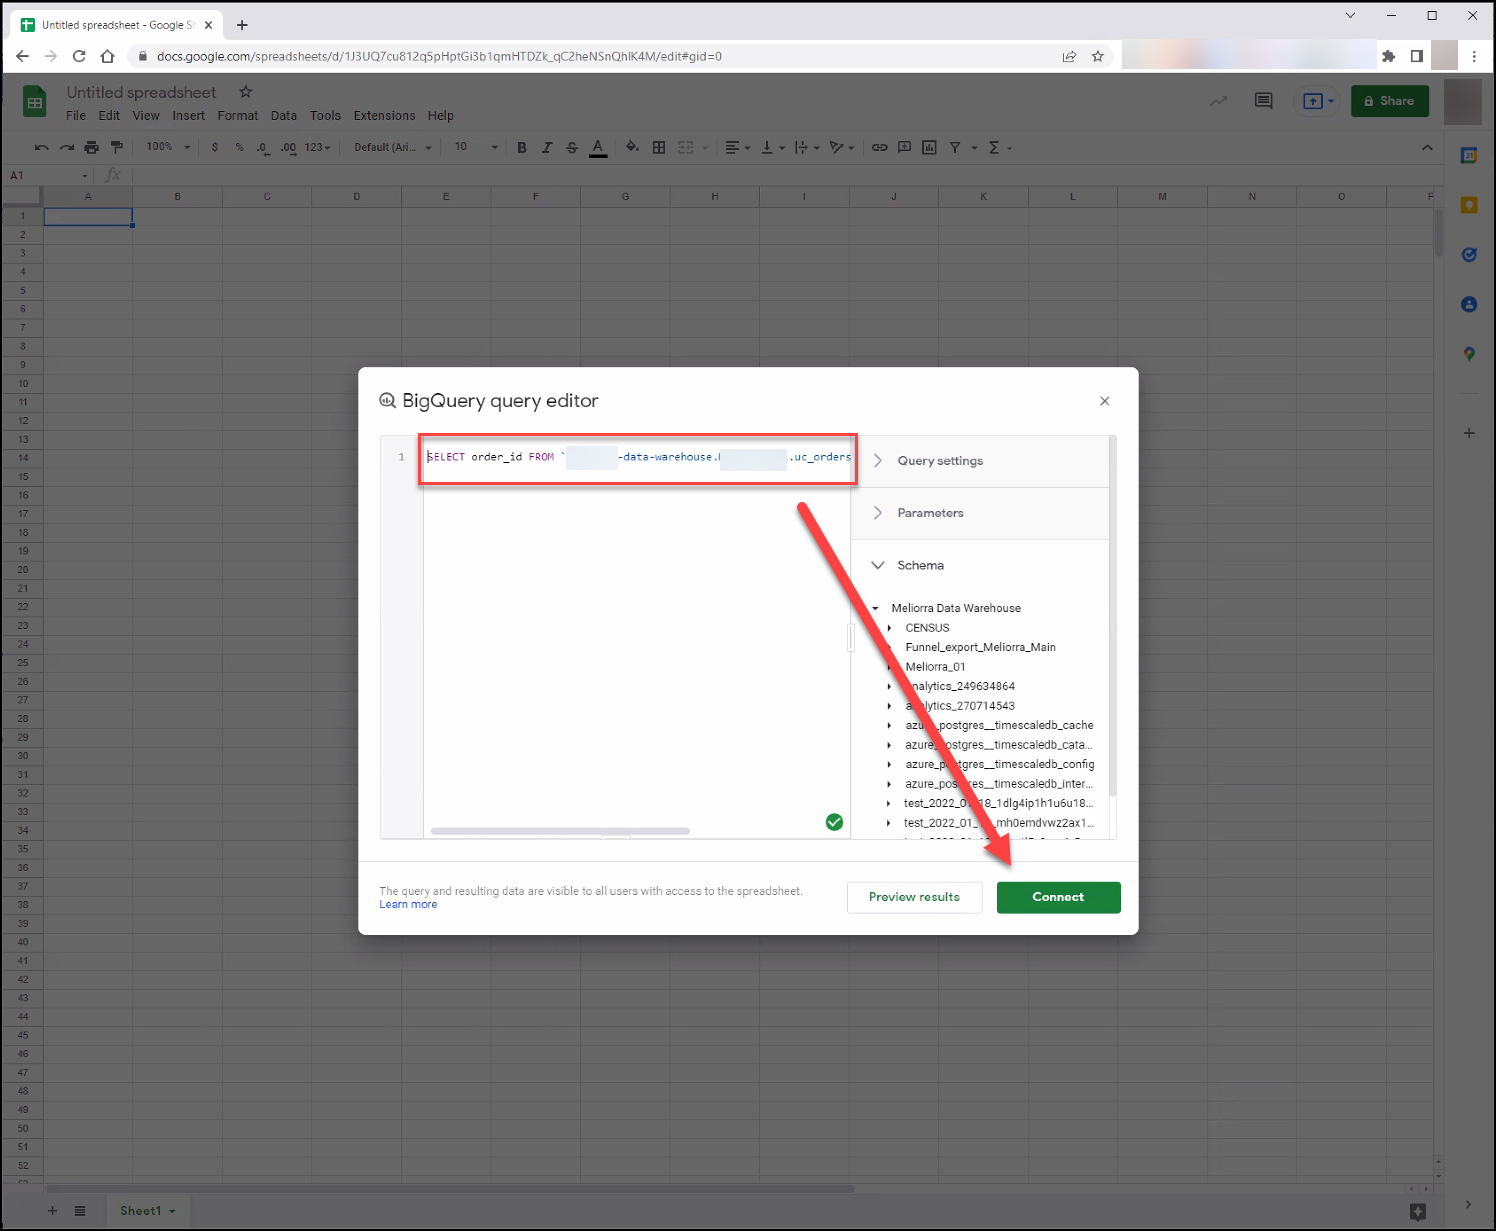Hide the menus with chevron up

[1427, 148]
